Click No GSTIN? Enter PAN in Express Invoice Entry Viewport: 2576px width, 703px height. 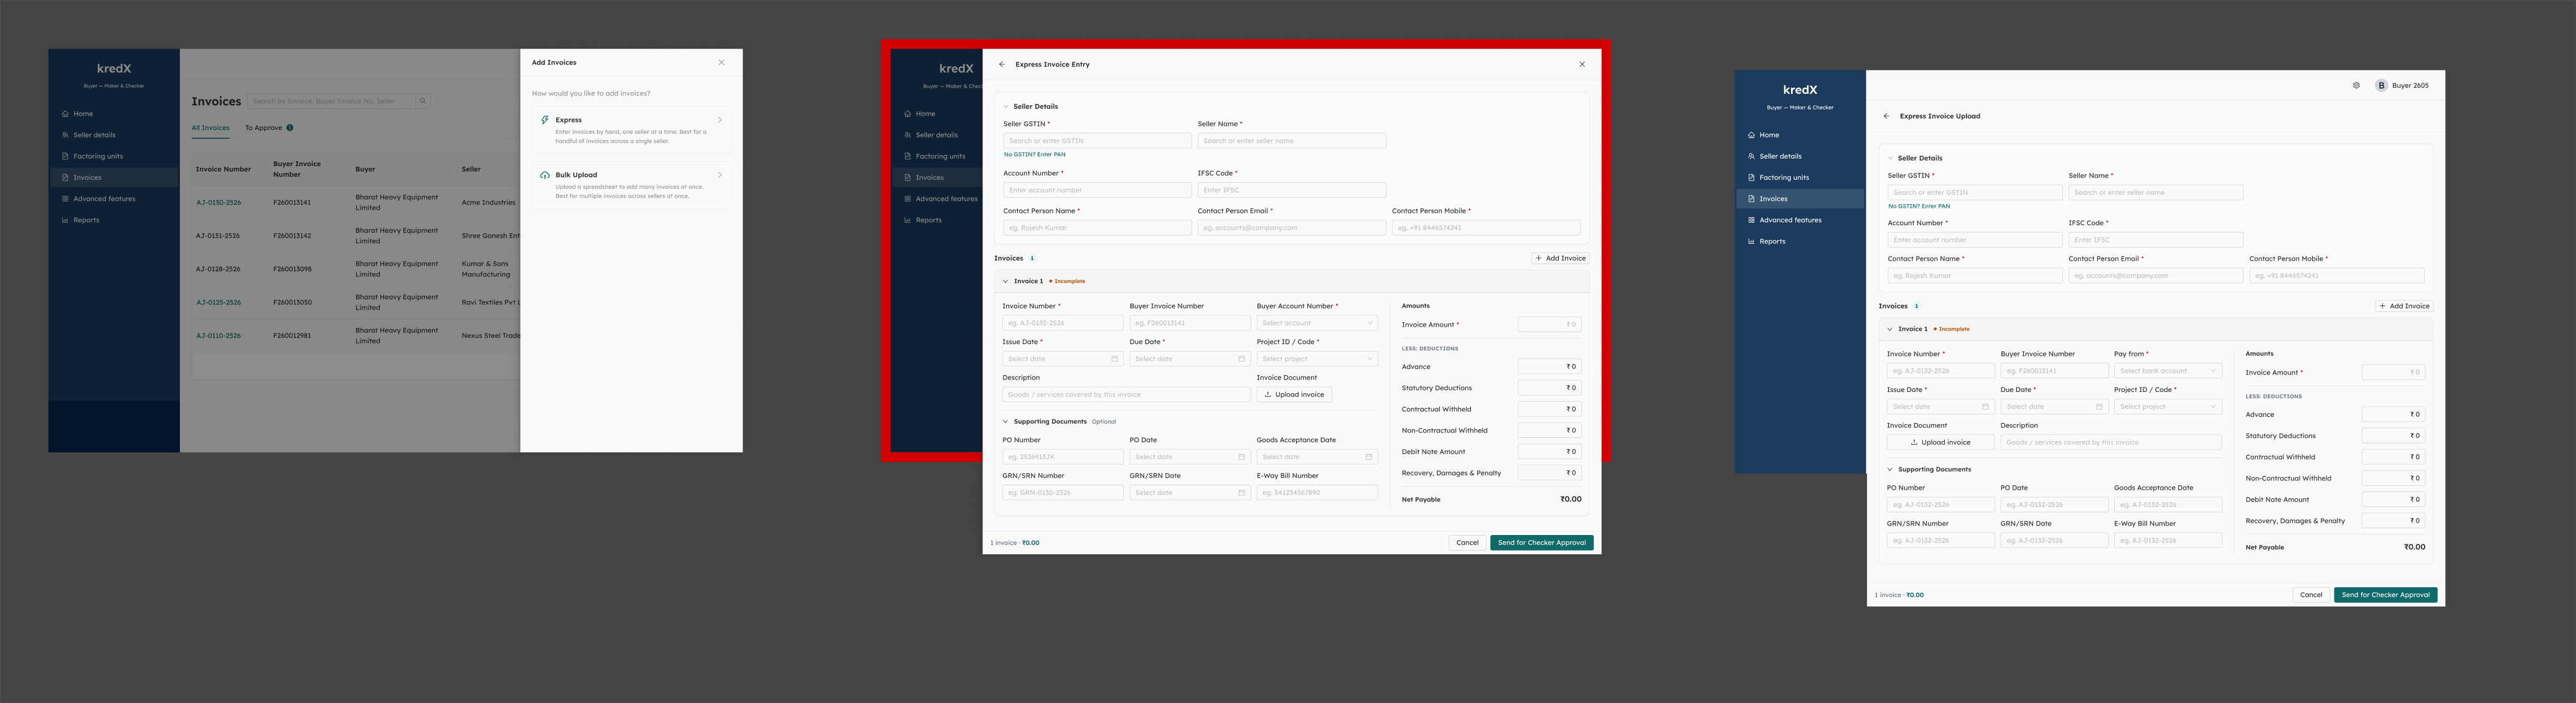click(x=1034, y=155)
